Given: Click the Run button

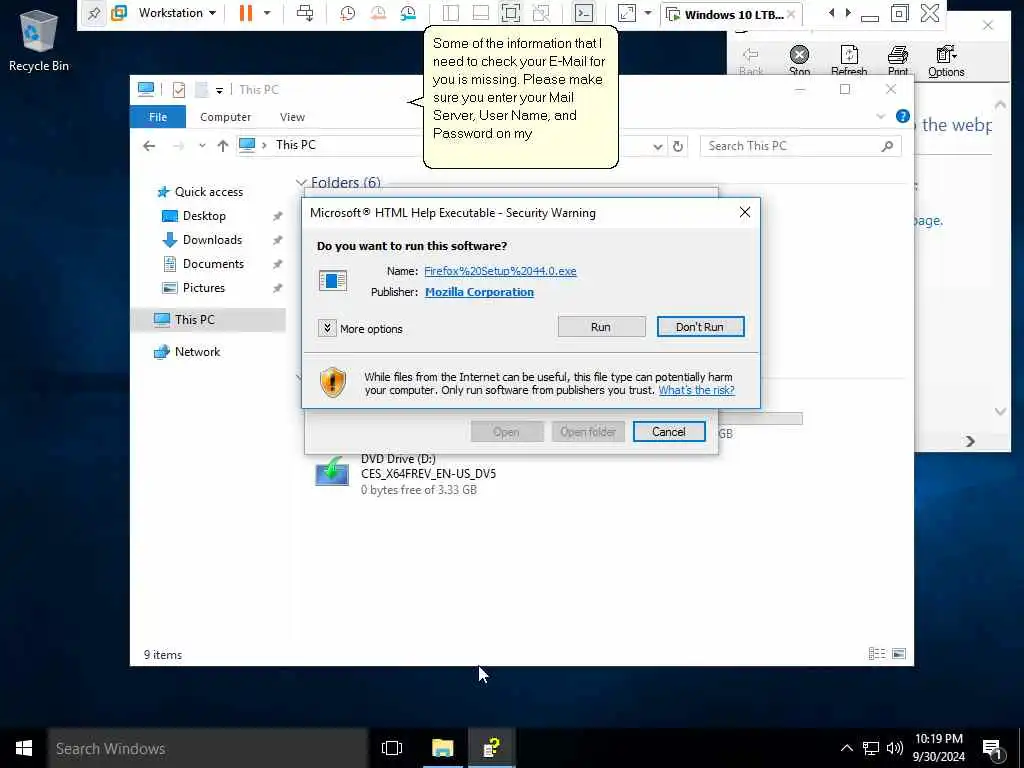Looking at the screenshot, I should [x=601, y=327].
